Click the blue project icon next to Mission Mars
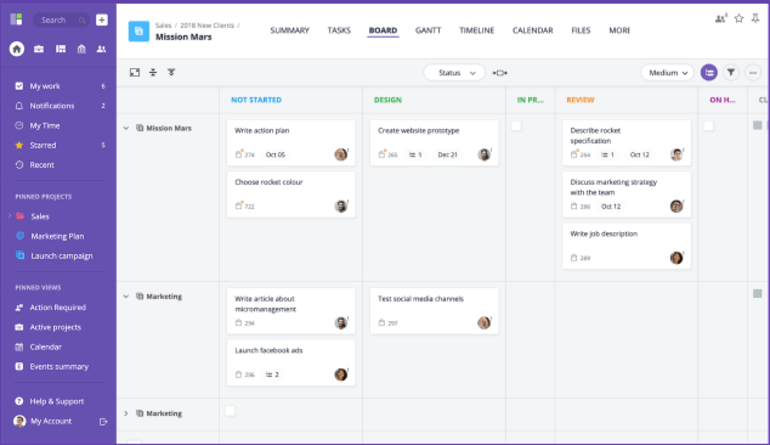The width and height of the screenshot is (770, 445). tap(138, 31)
